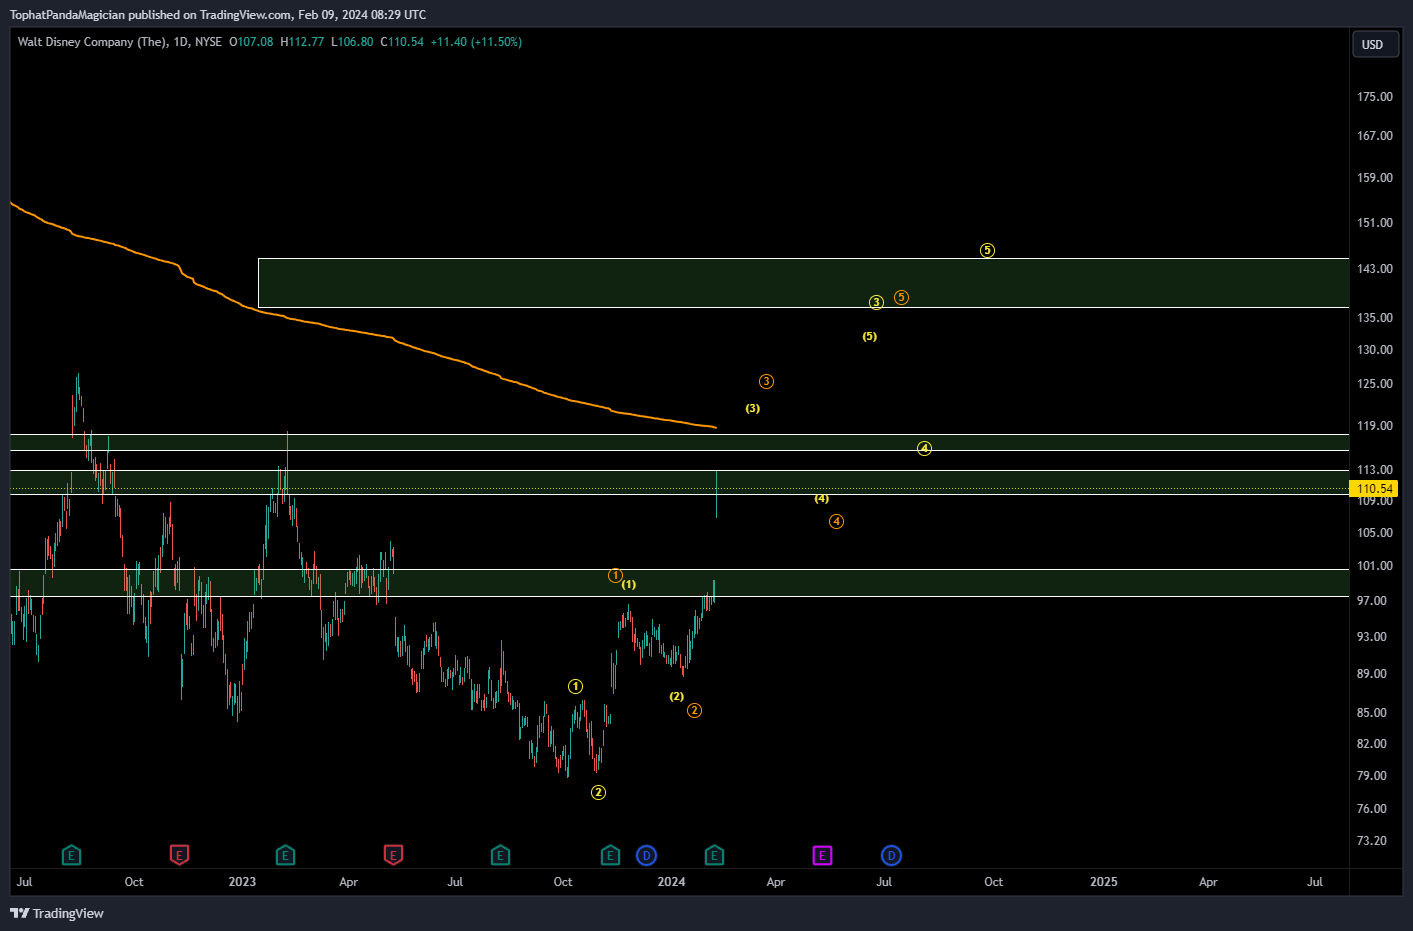Click the magenta upcoming earnings marker
The height and width of the screenshot is (931, 1413).
click(822, 855)
